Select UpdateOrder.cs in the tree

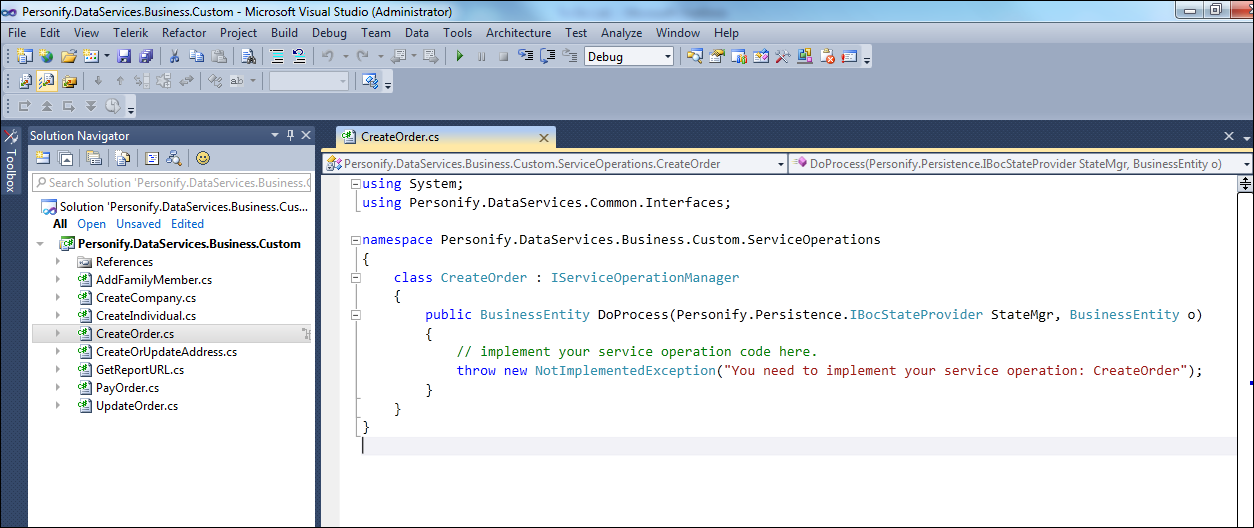tap(137, 406)
